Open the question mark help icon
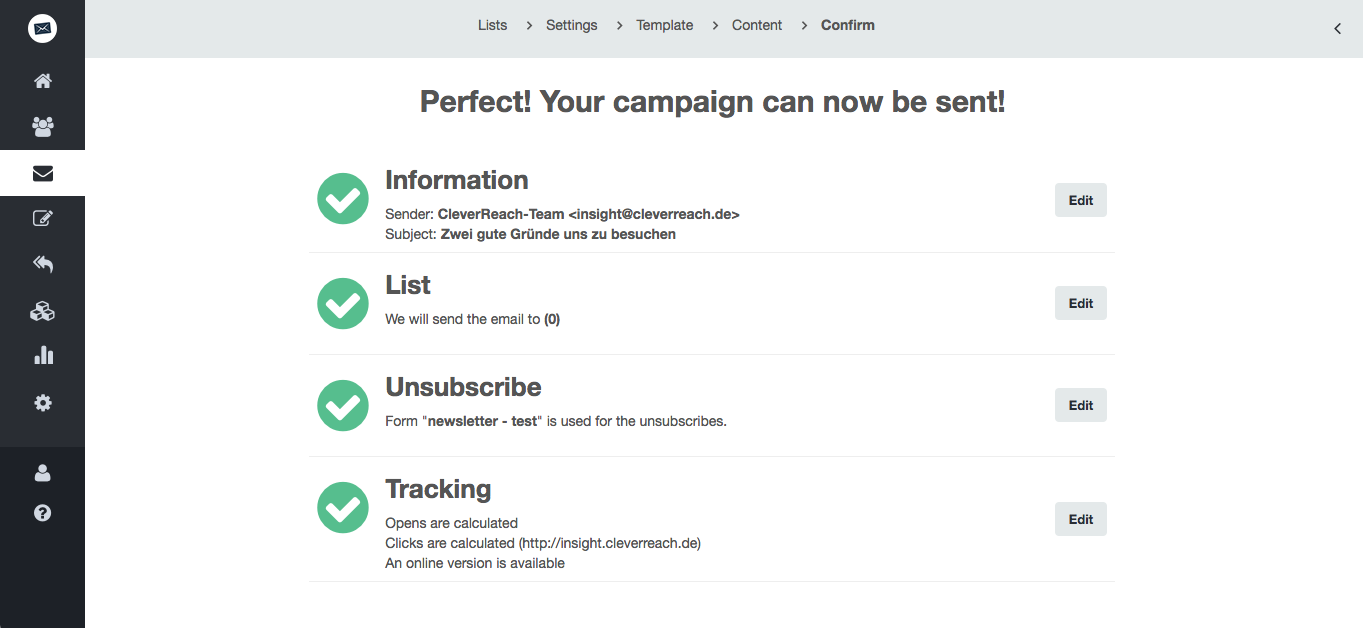 [42, 513]
